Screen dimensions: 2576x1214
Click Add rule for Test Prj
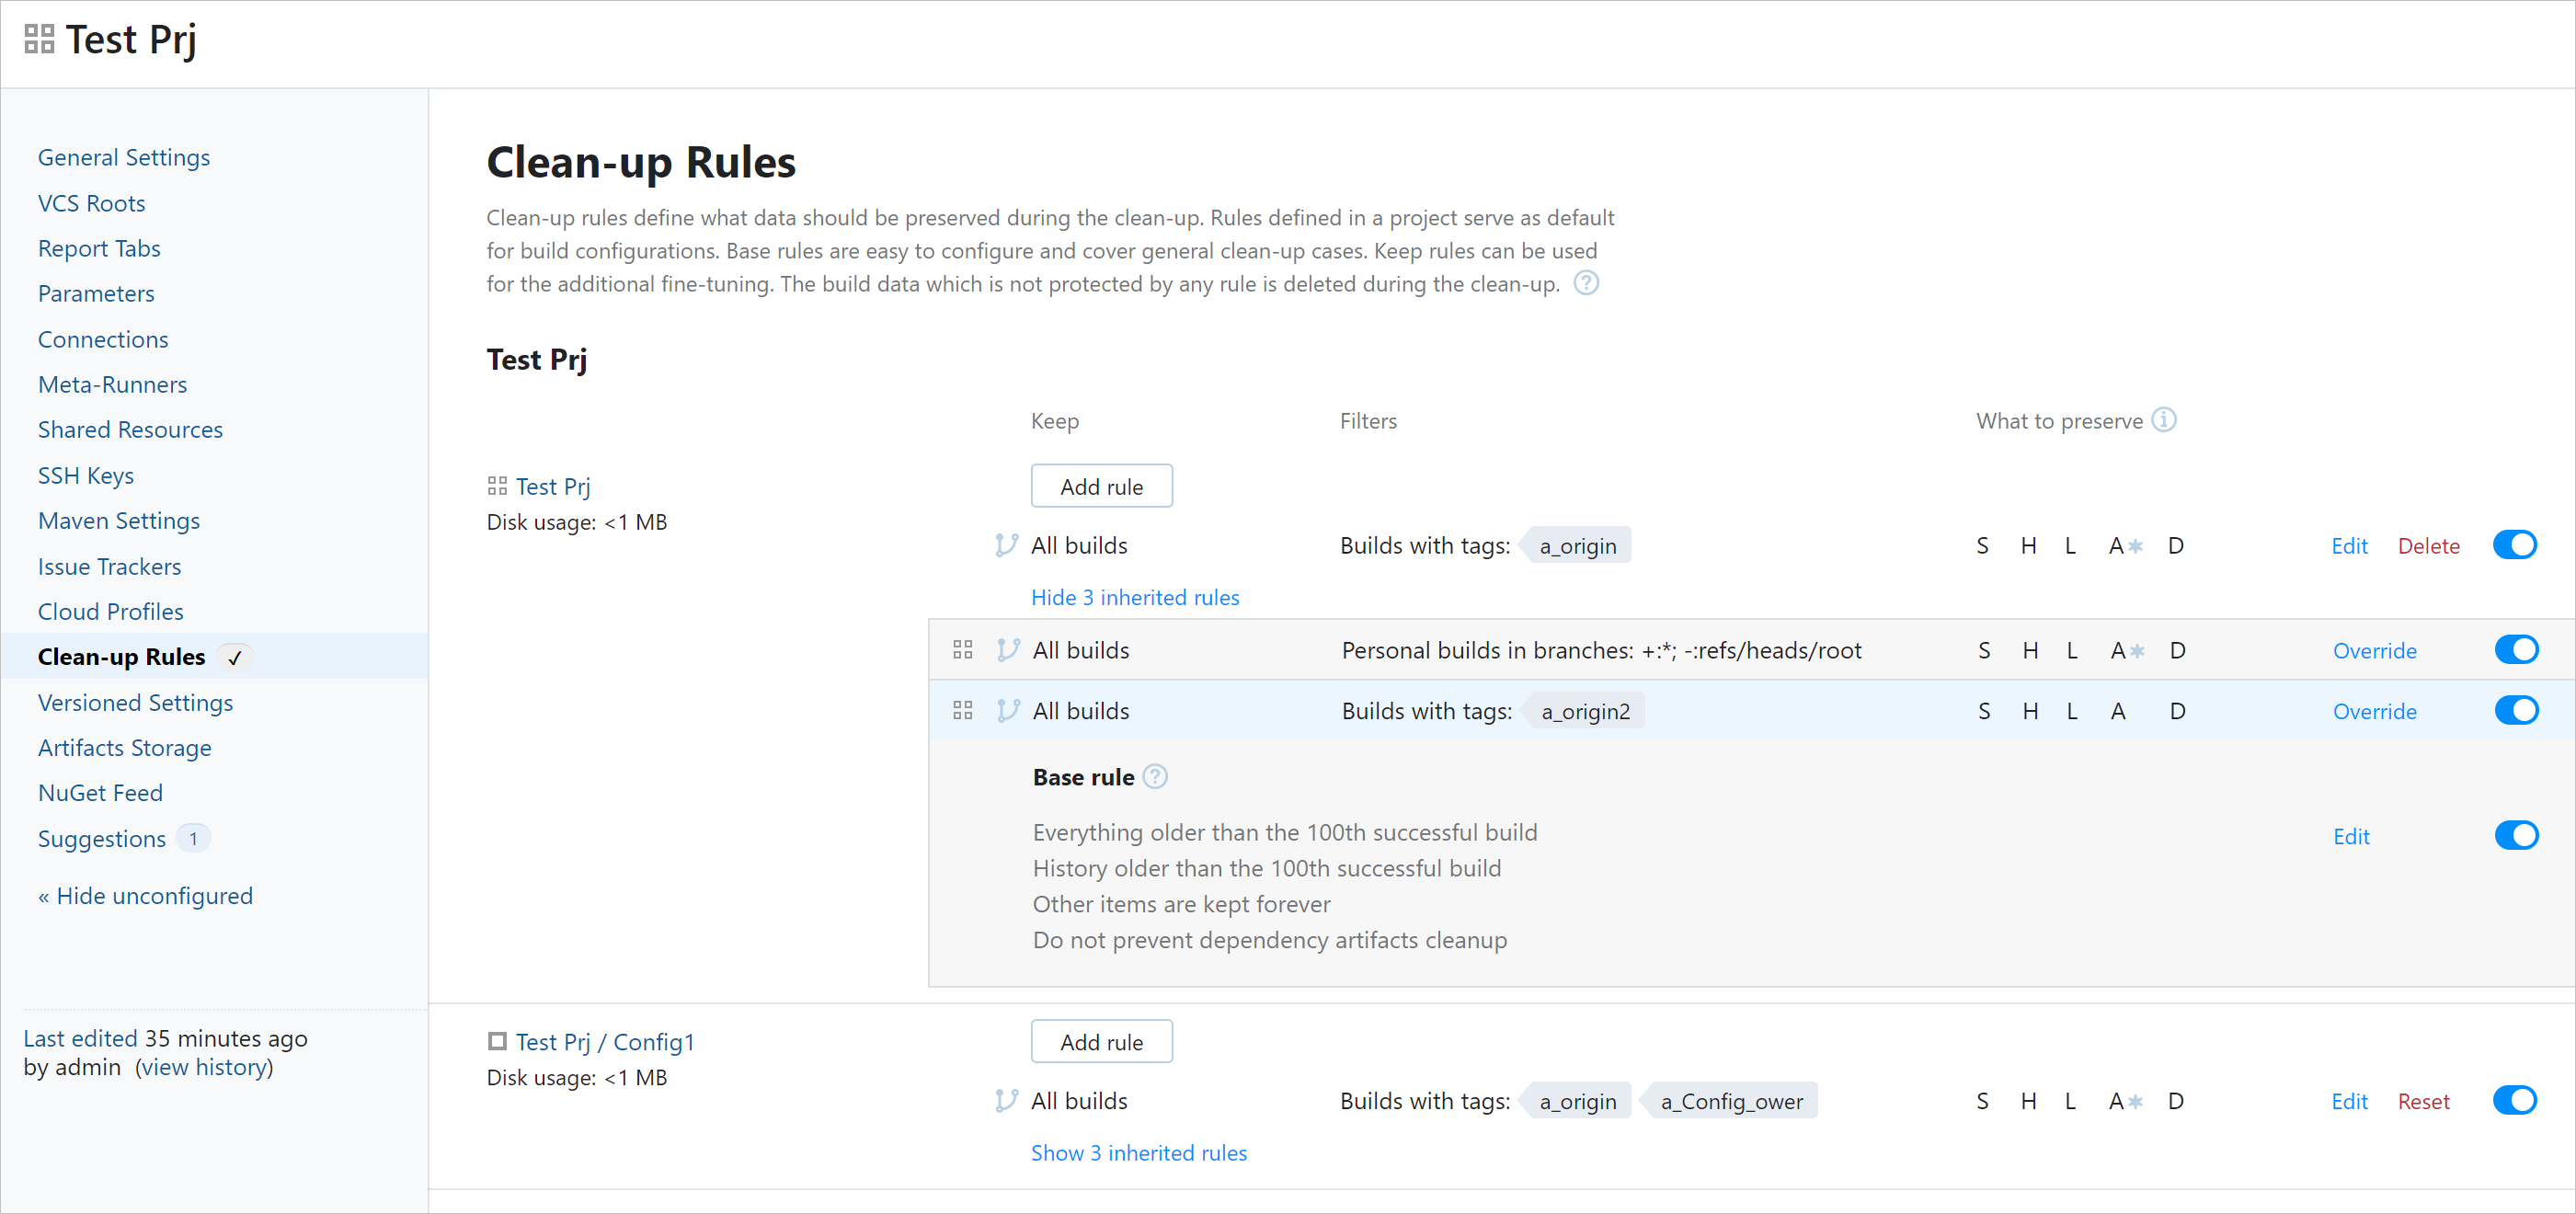click(x=1101, y=485)
